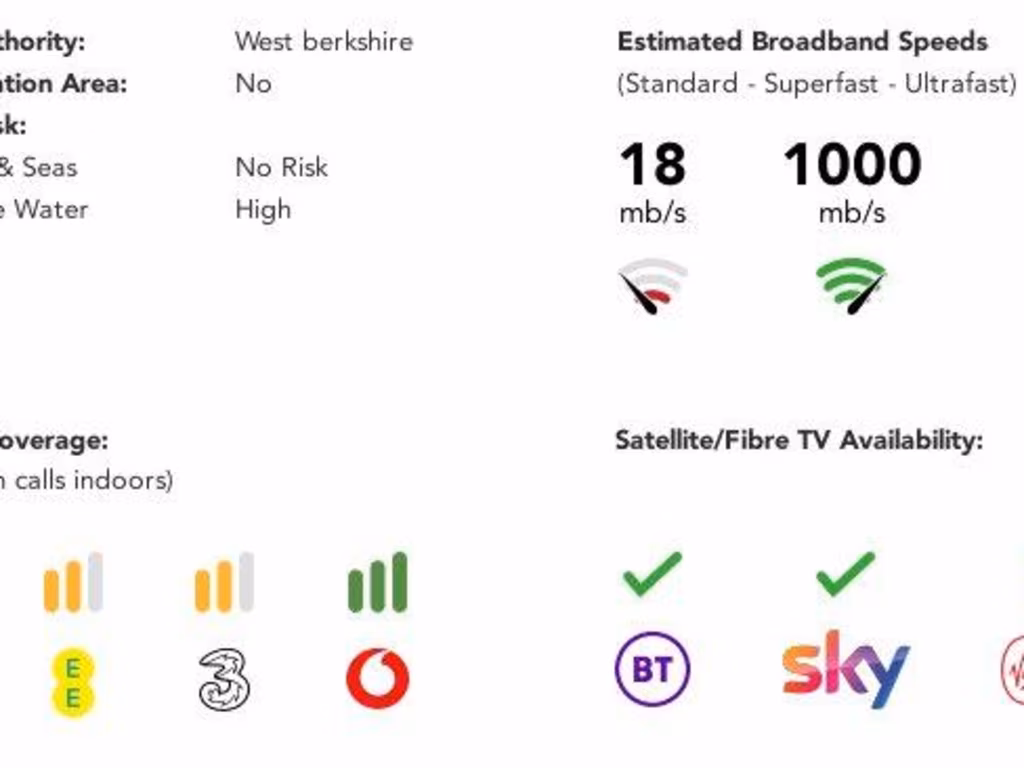Click the No Risk rivers and seas value
The height and width of the screenshot is (768, 1024).
(x=281, y=167)
